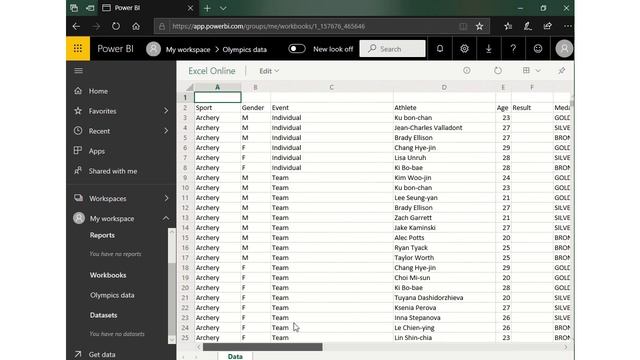Click cell with Tuyana Dashidorzhieva
This screenshot has width=640, height=360.
coord(444,298)
